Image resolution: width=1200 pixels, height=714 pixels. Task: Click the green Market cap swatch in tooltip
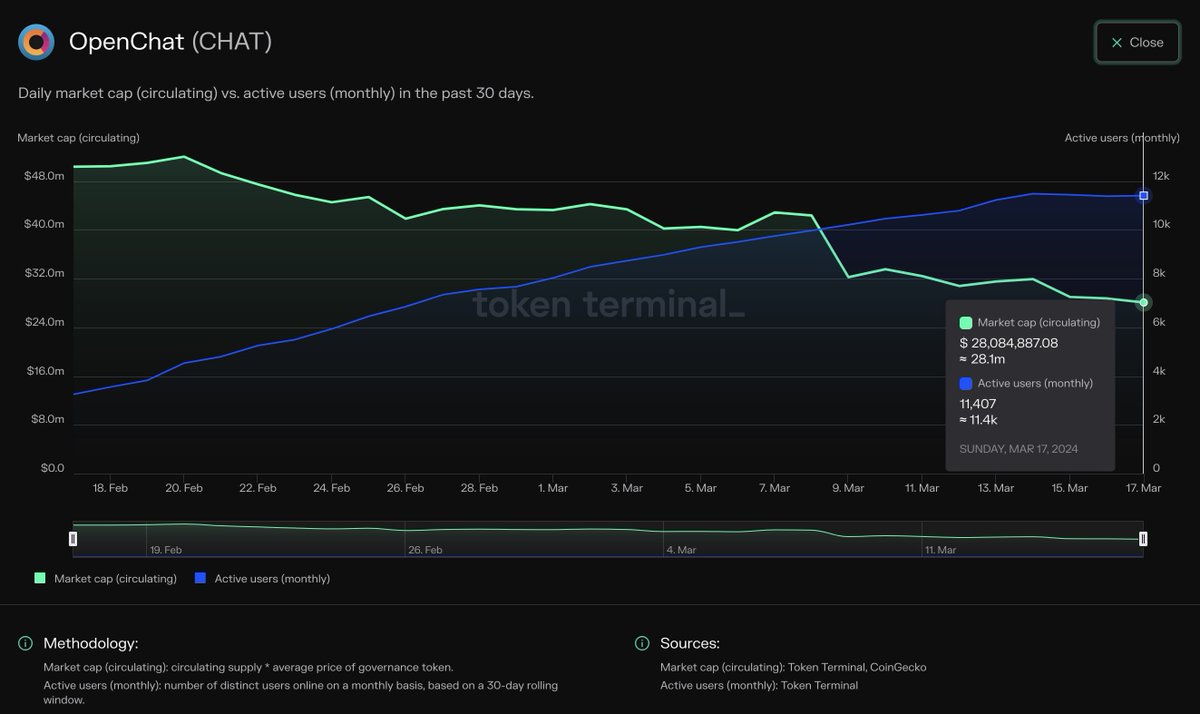pyautogui.click(x=966, y=323)
